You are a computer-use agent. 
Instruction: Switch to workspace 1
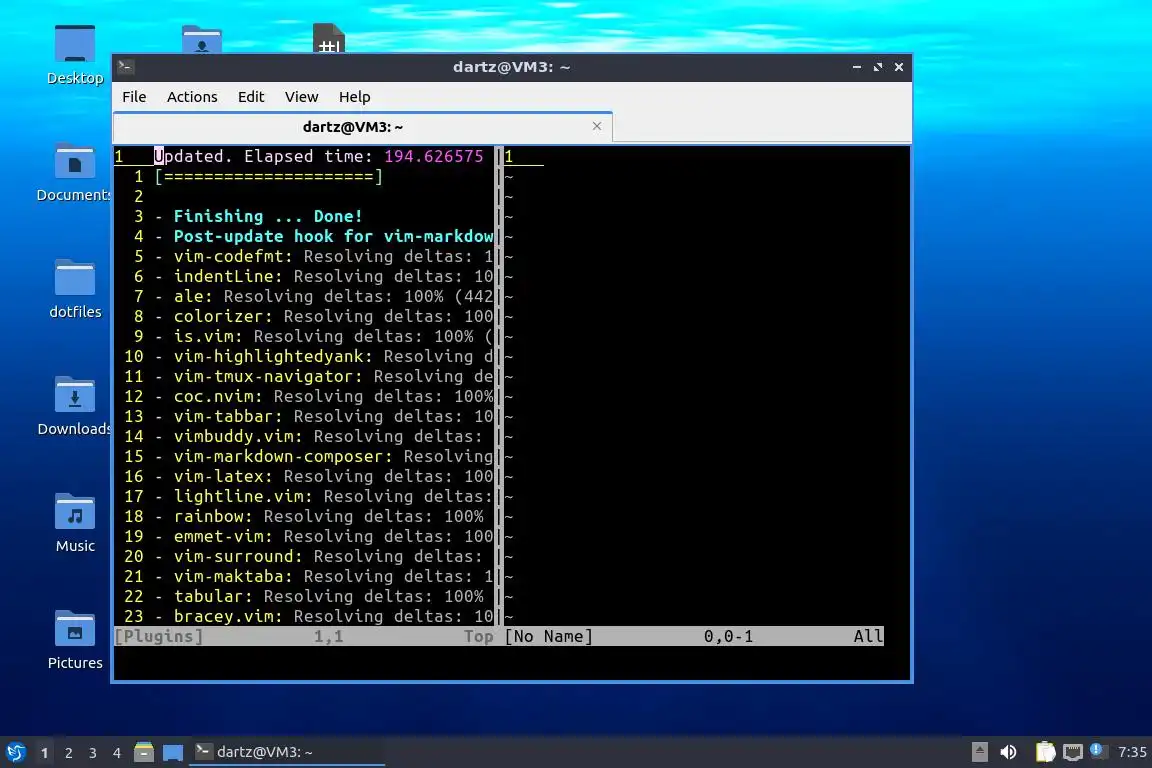point(44,753)
